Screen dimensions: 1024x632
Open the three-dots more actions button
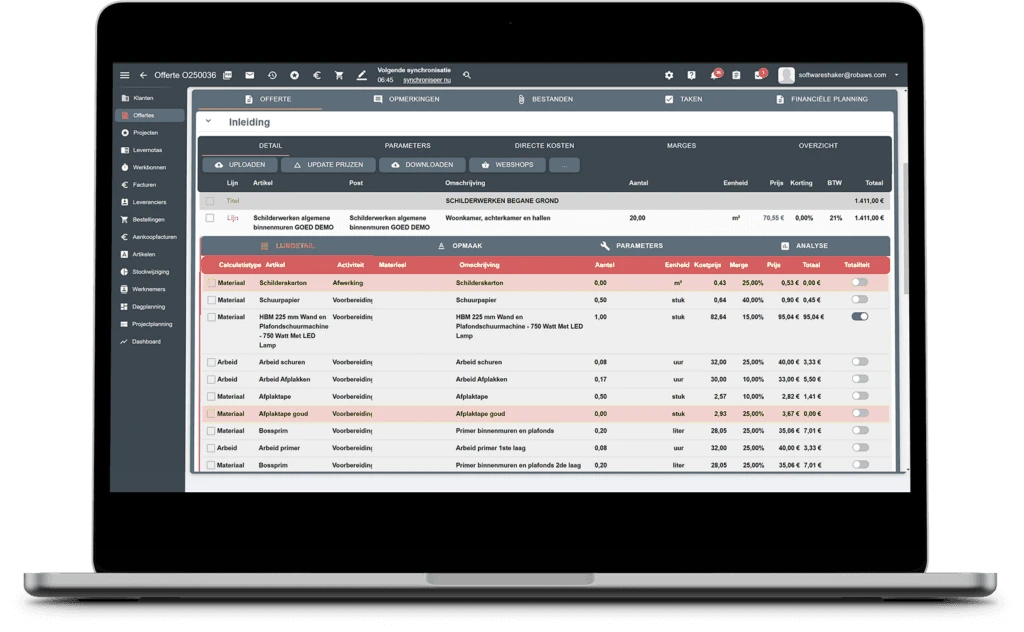pos(564,165)
